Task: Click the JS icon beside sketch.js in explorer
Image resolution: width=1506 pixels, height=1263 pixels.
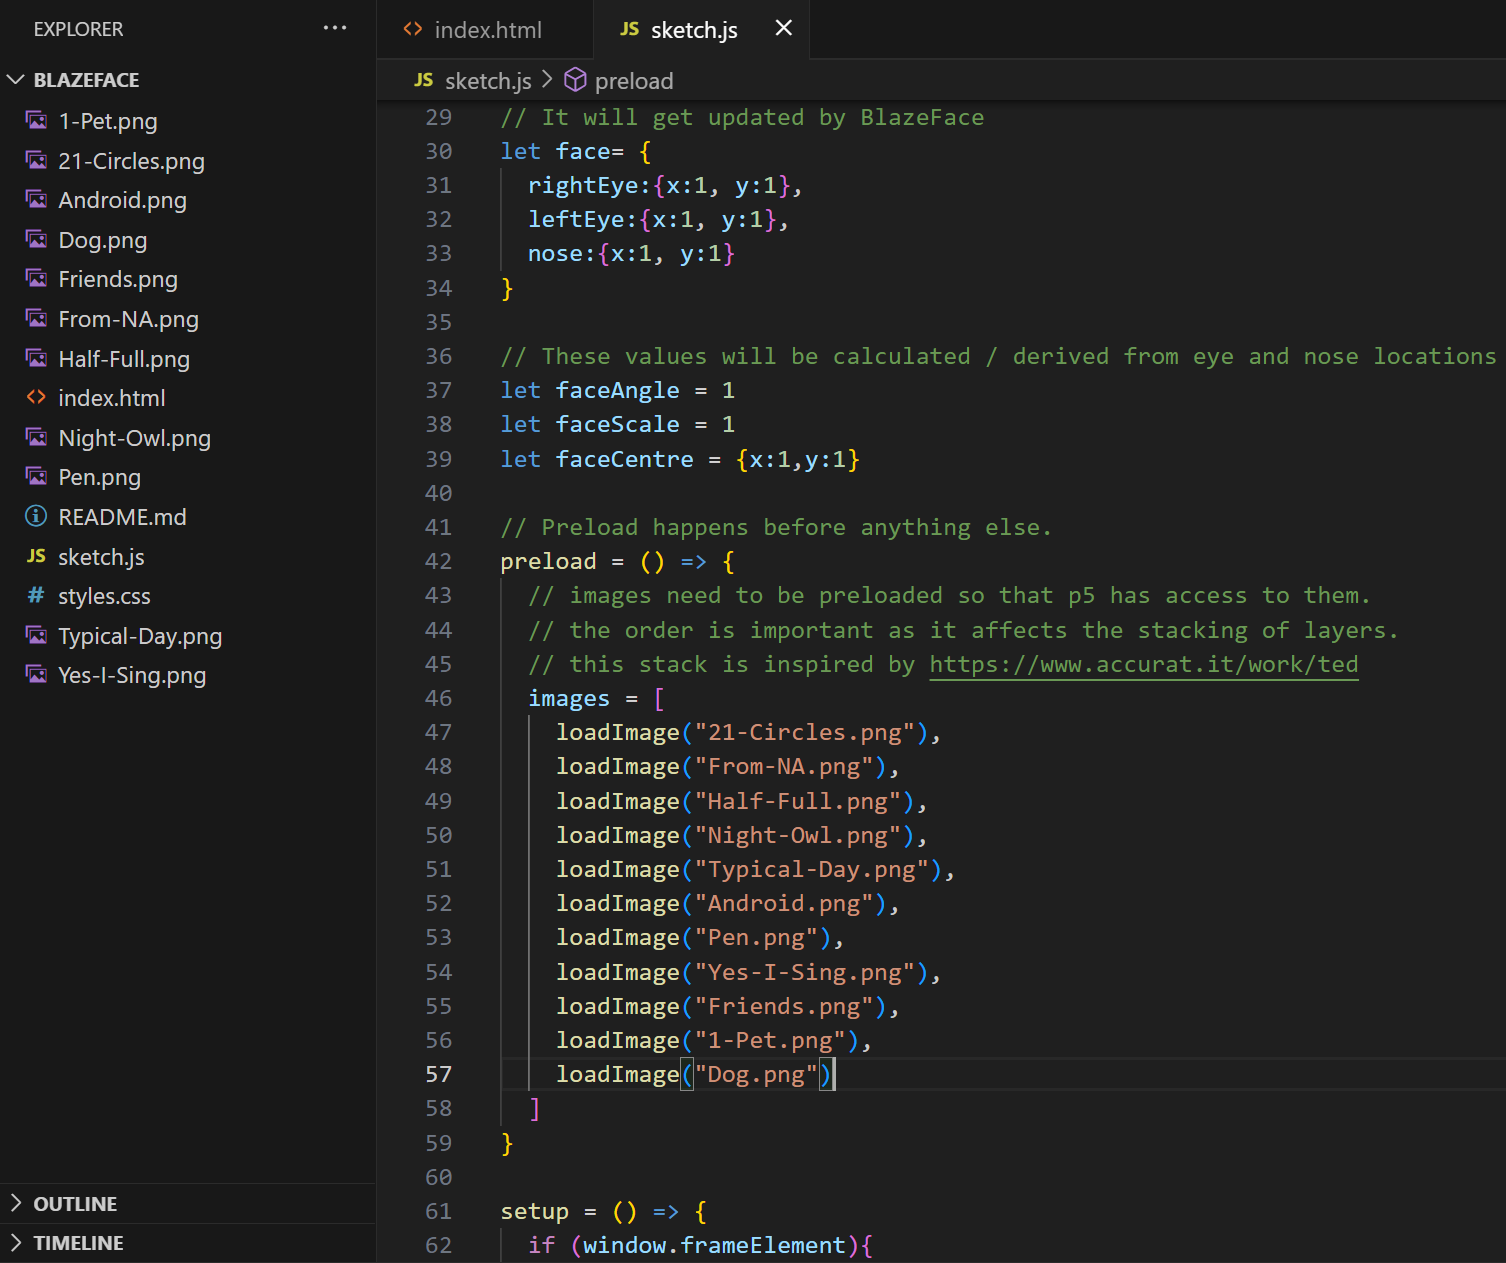Action: (37, 556)
